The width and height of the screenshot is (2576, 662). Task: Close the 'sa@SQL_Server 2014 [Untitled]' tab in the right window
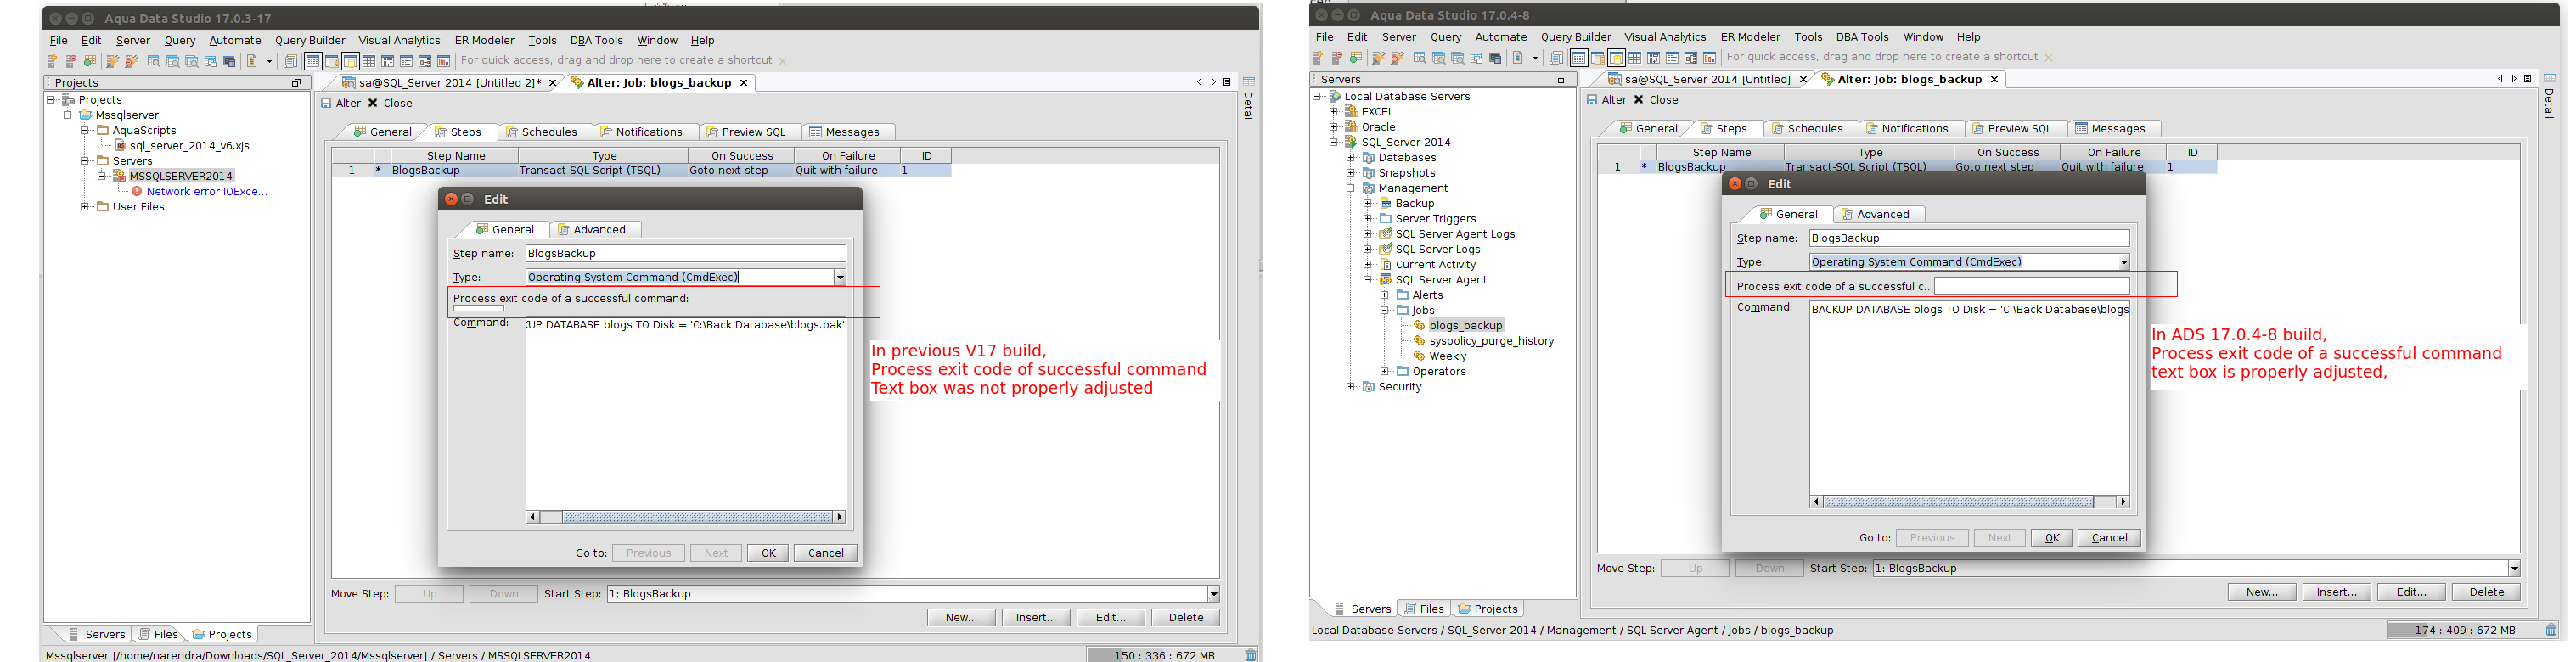[1803, 80]
